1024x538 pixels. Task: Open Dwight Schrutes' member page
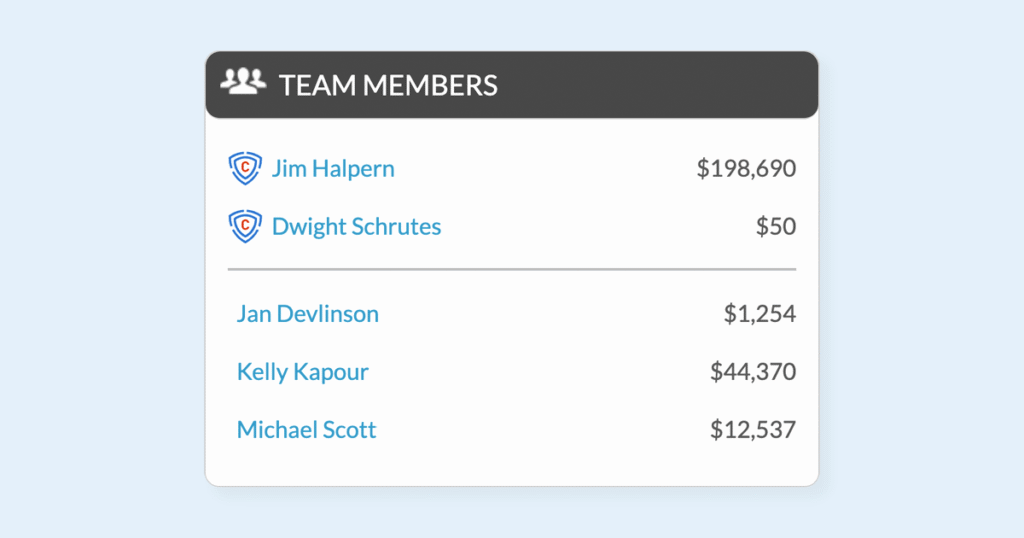[356, 227]
